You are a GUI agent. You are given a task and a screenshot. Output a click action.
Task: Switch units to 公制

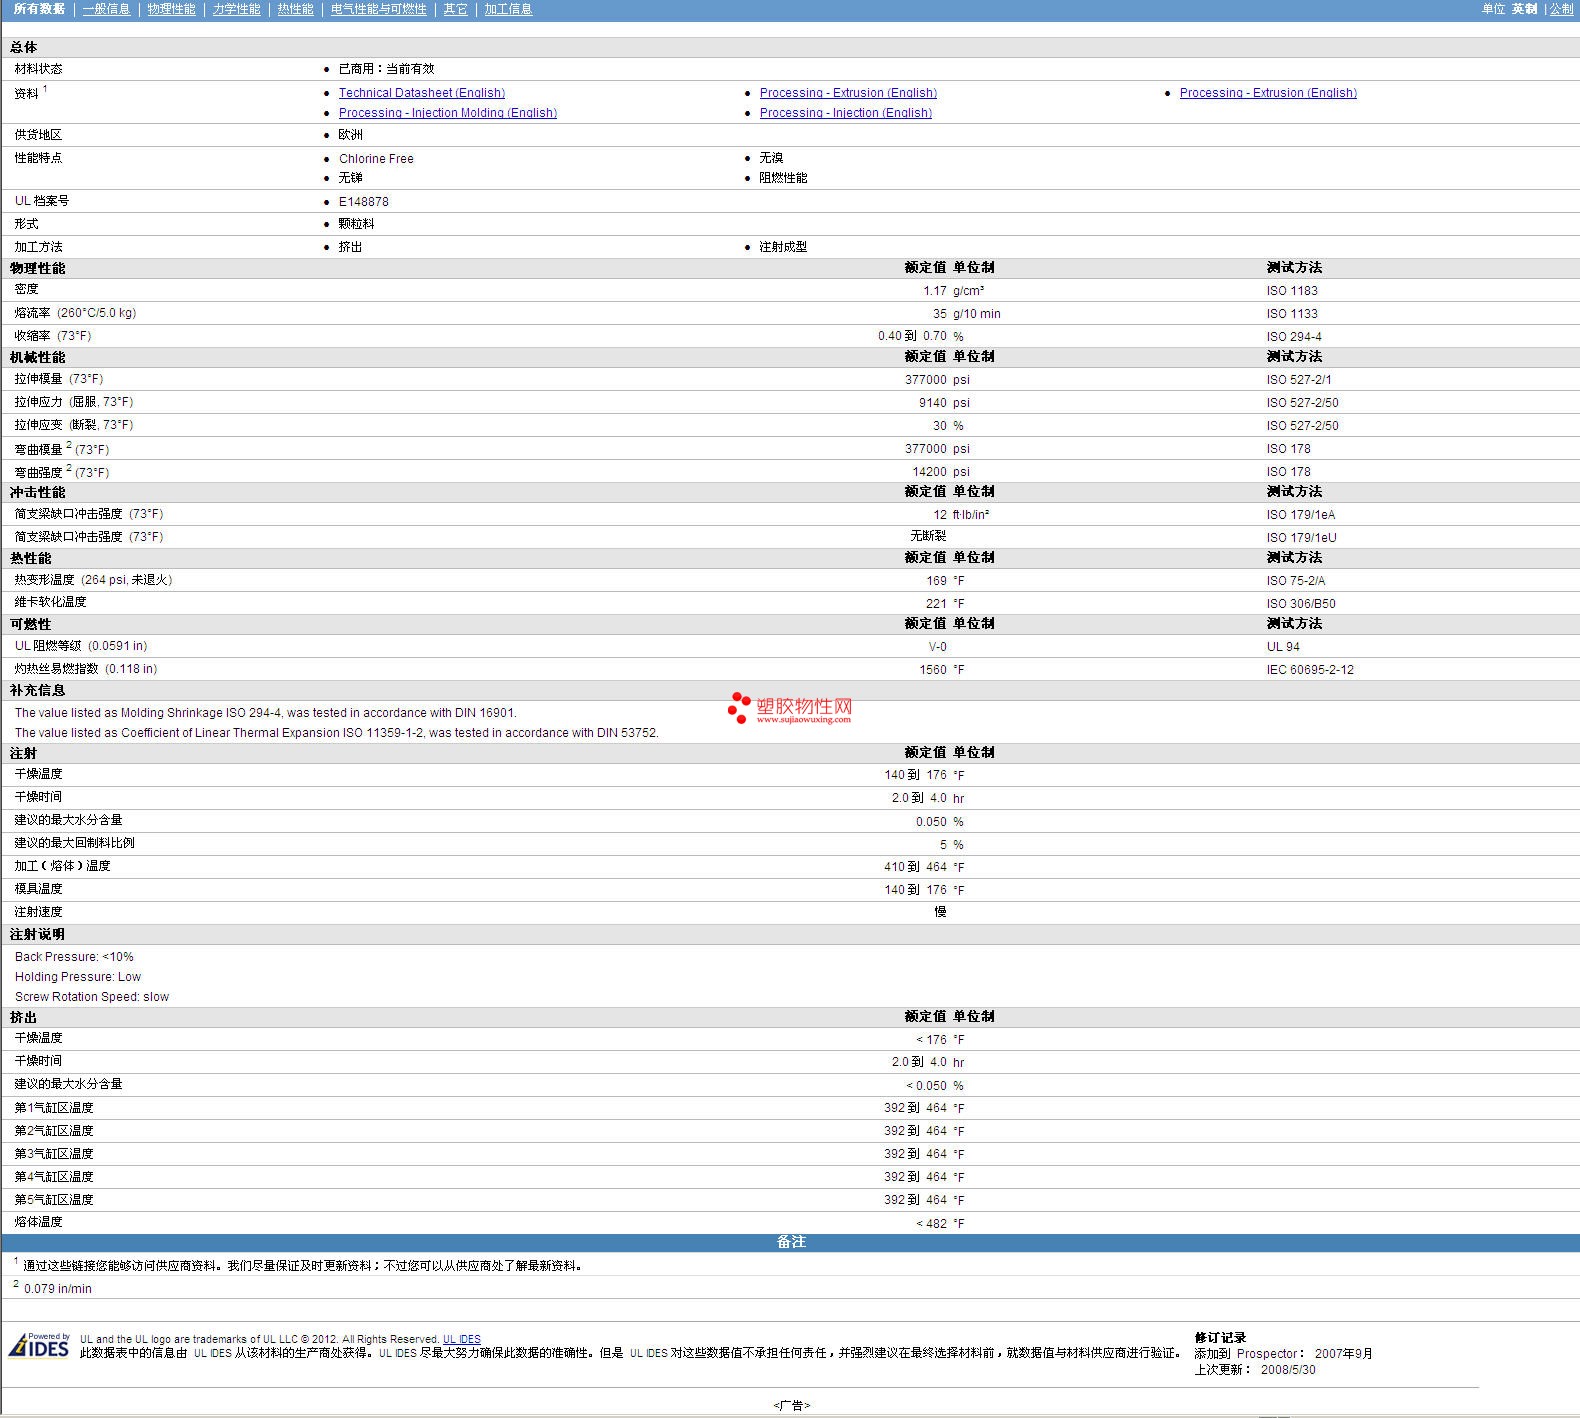[1561, 9]
